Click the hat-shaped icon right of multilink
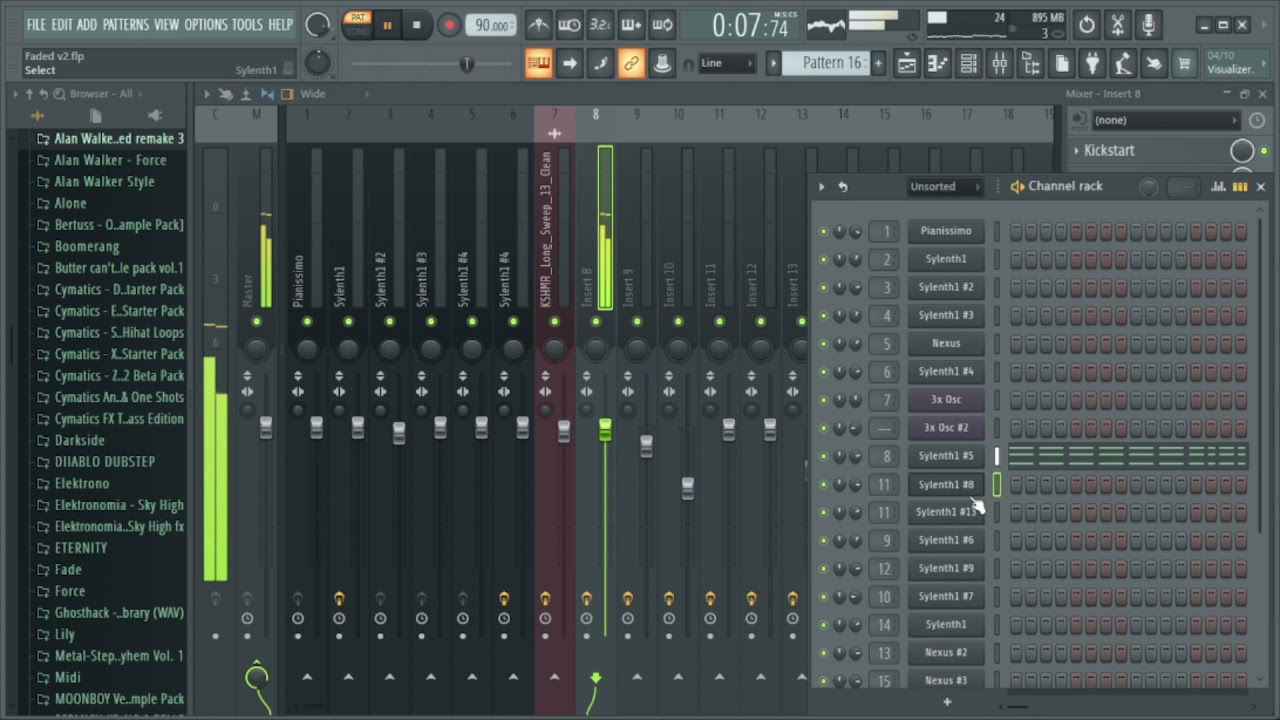Screen dimensions: 1280x720 662,64
